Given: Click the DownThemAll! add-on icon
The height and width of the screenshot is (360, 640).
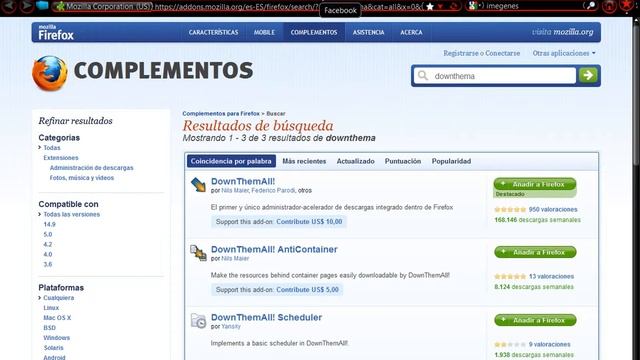Looking at the screenshot, I should (198, 184).
